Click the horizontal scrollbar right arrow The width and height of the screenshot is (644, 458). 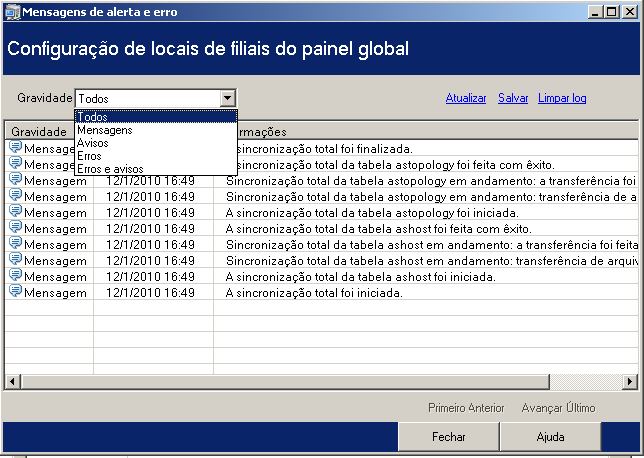pos(630,382)
